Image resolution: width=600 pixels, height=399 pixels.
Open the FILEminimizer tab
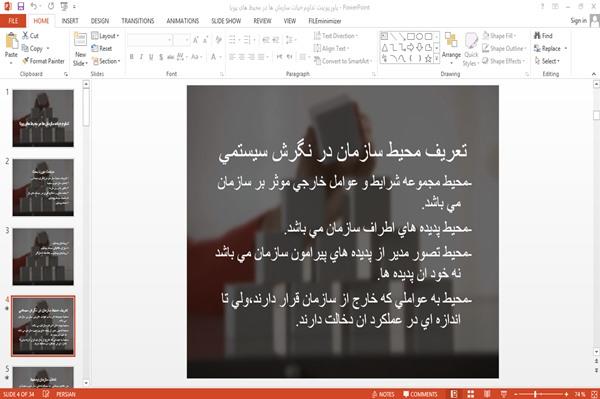[325, 21]
